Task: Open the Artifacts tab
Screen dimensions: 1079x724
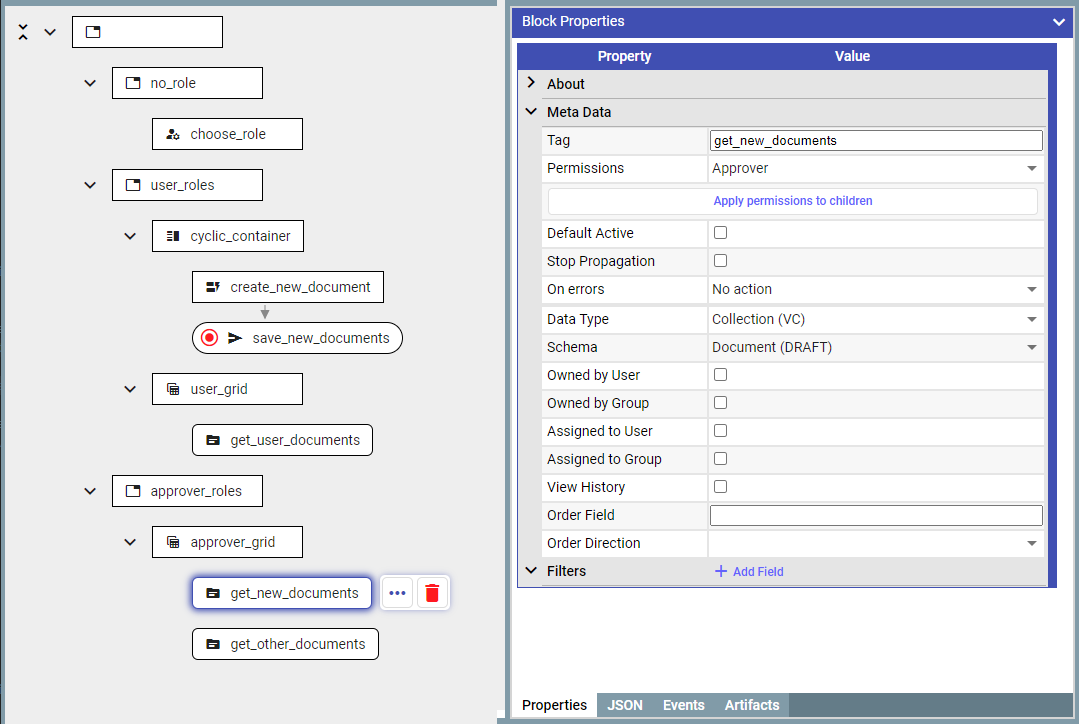Action: tap(751, 705)
